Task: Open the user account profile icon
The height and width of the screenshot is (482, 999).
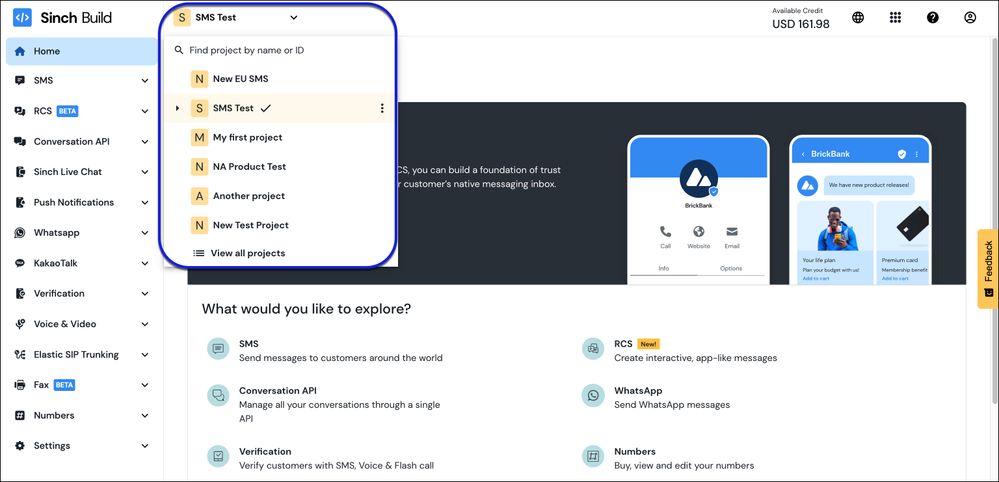Action: click(x=970, y=18)
